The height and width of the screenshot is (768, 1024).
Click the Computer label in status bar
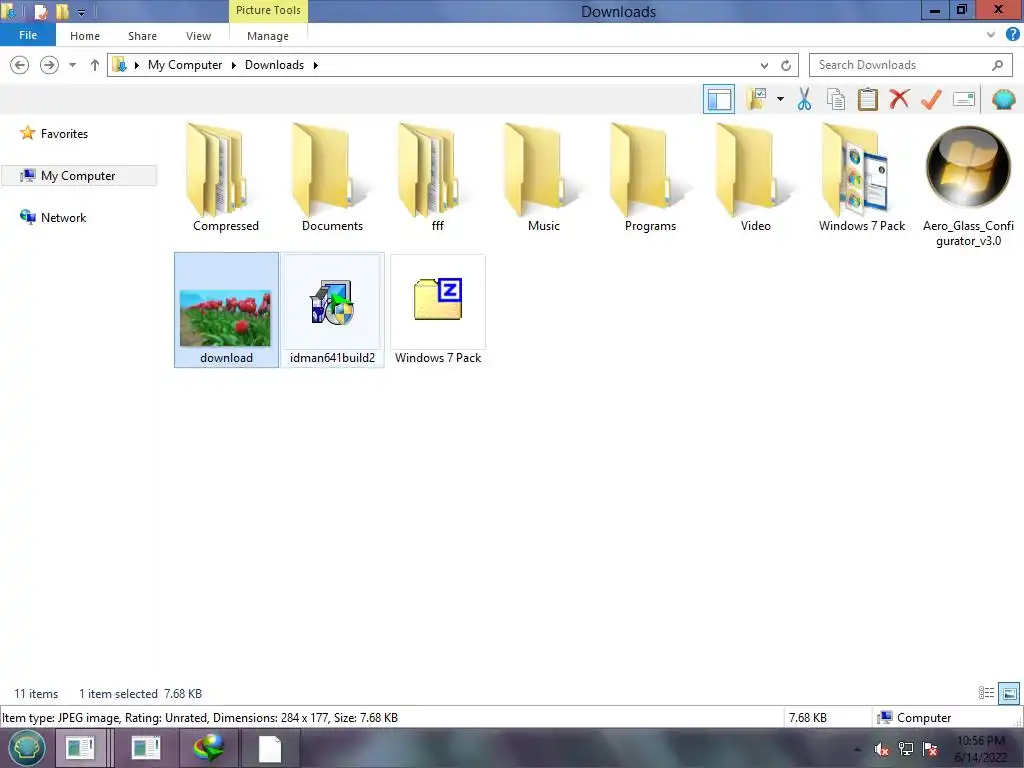pos(924,717)
